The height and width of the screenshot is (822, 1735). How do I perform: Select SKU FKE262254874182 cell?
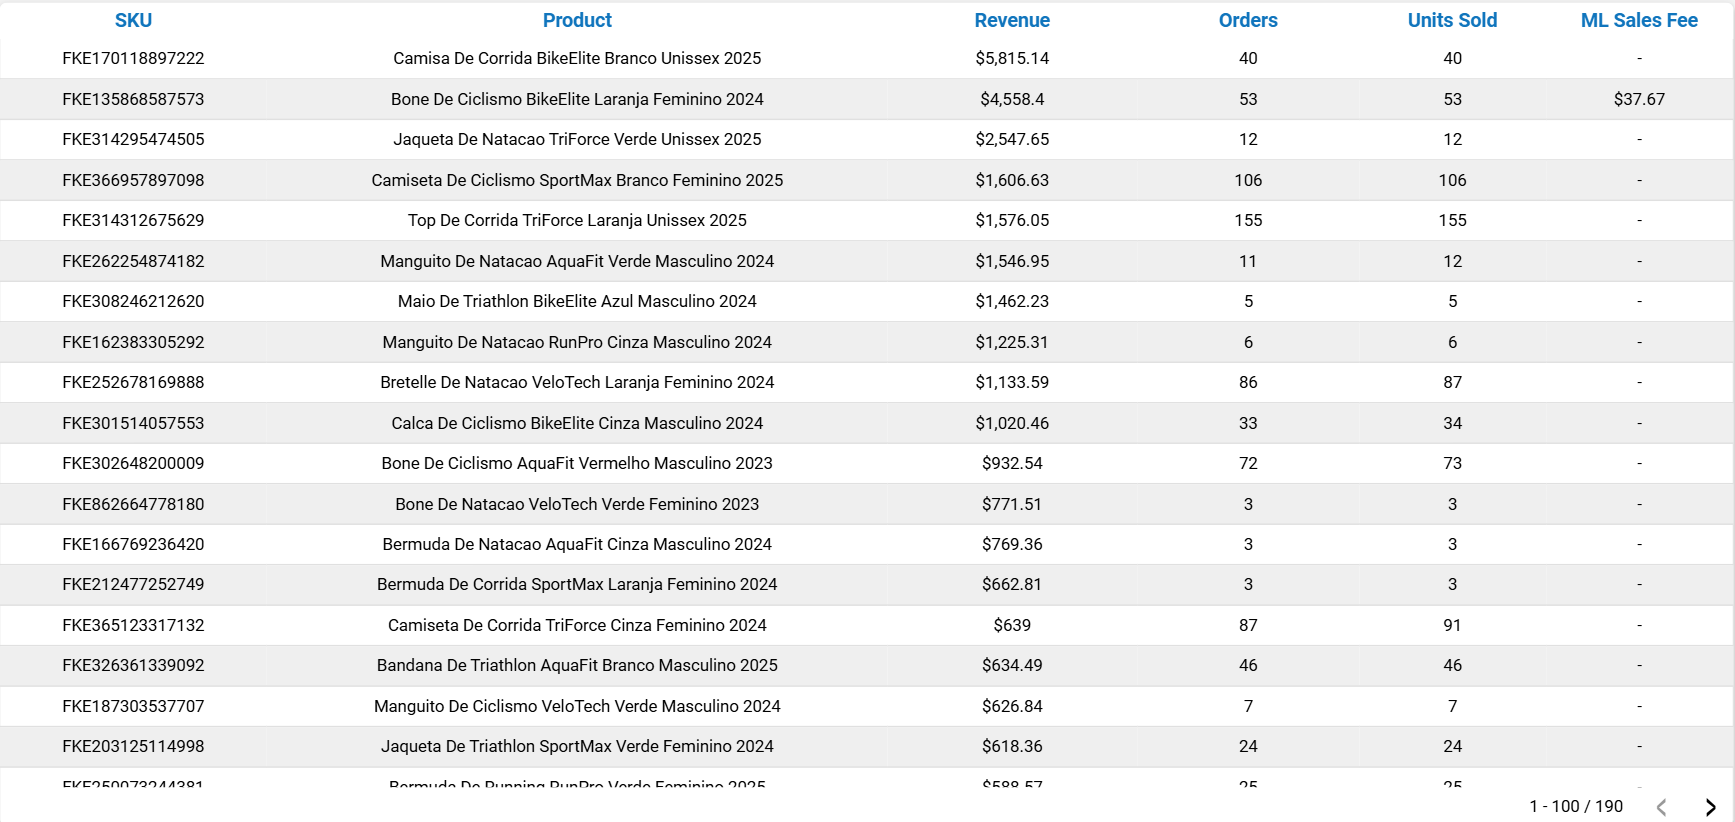pyautogui.click(x=133, y=261)
